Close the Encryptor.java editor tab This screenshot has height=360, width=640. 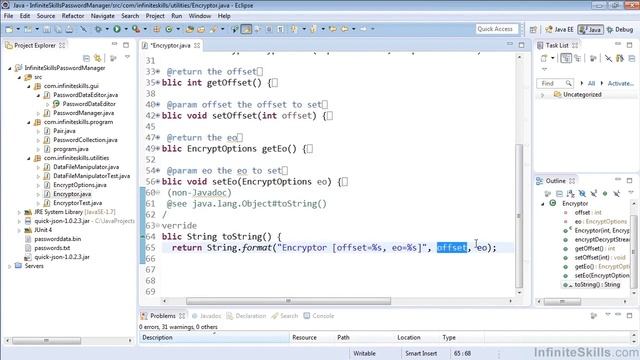(197, 45)
